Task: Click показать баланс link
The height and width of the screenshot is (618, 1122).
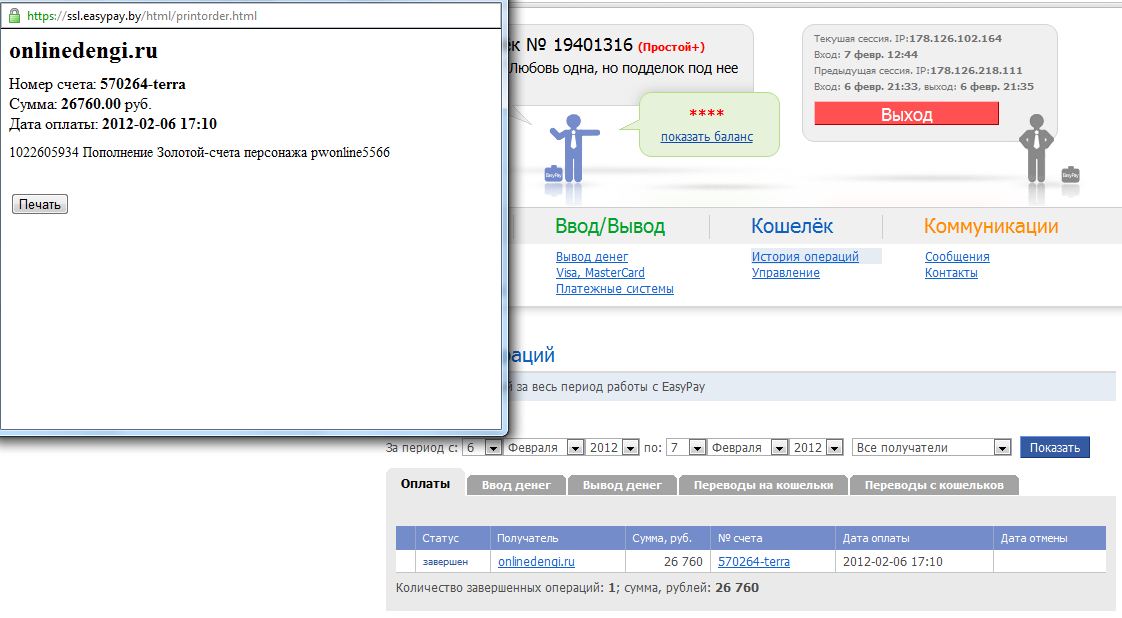Action: pos(706,137)
